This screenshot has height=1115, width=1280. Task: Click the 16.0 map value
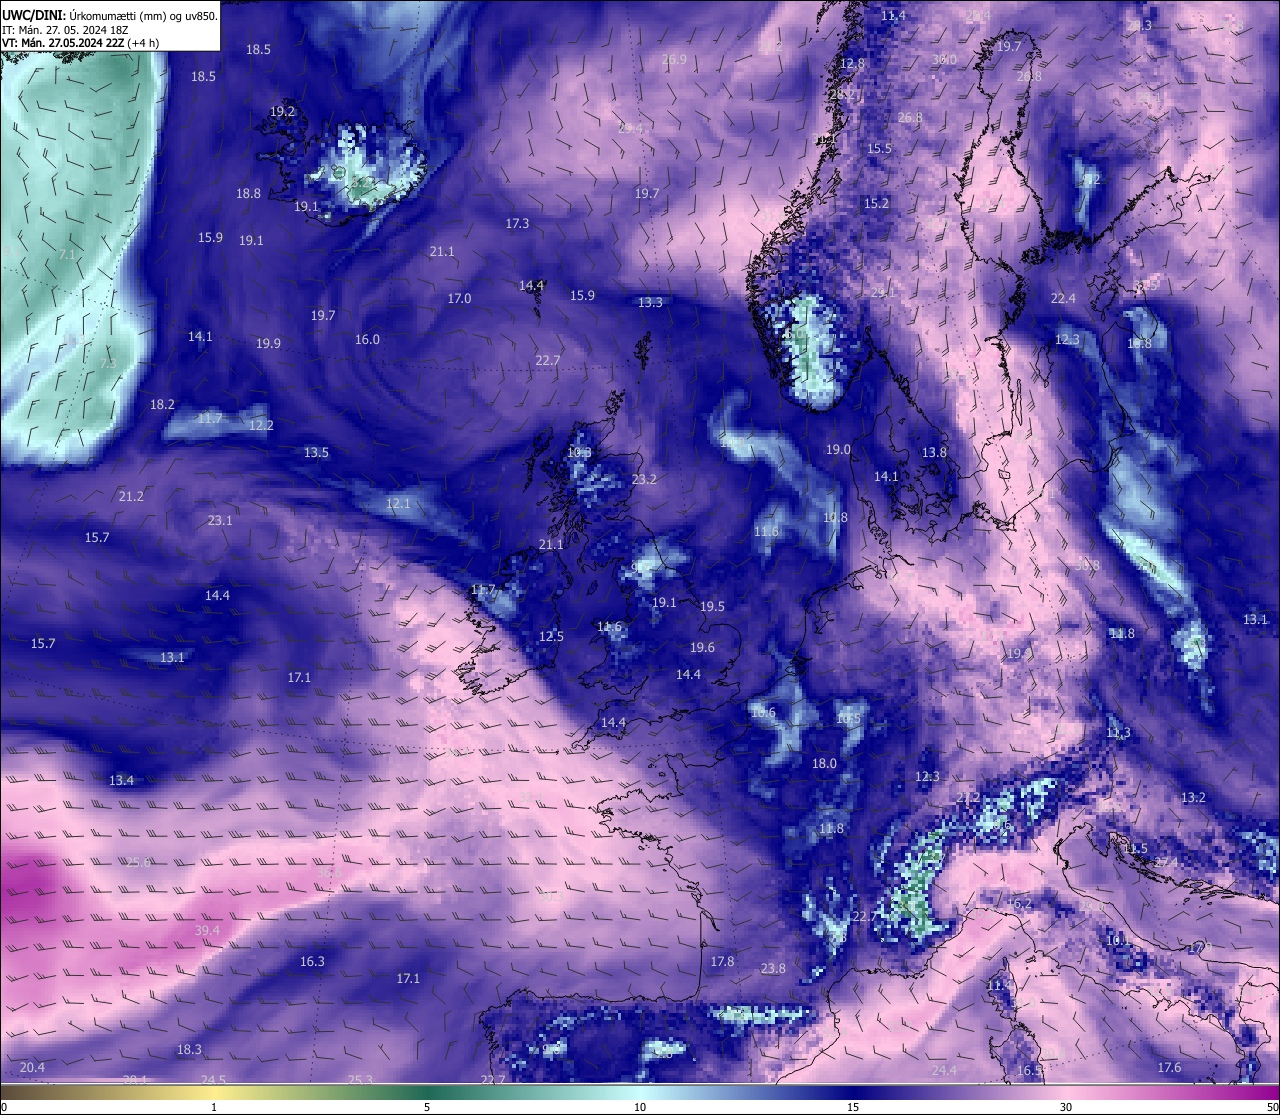[367, 339]
